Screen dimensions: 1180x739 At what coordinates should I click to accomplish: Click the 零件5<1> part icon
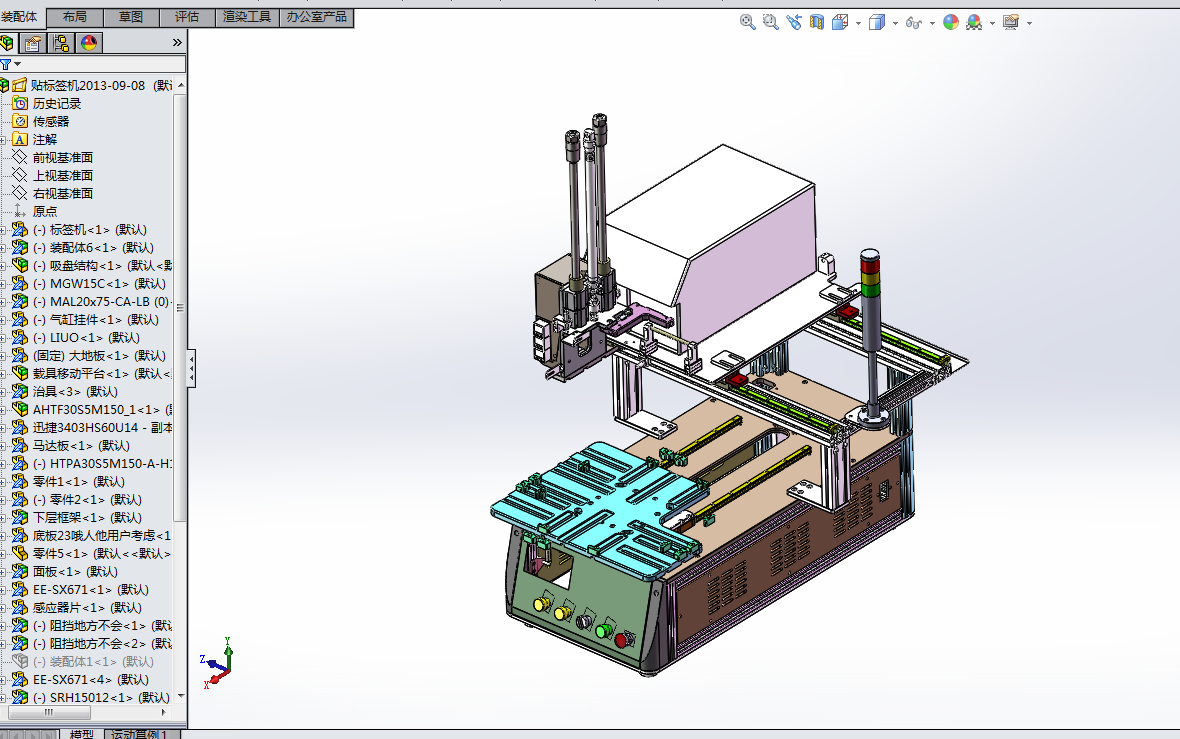pyautogui.click(x=20, y=554)
